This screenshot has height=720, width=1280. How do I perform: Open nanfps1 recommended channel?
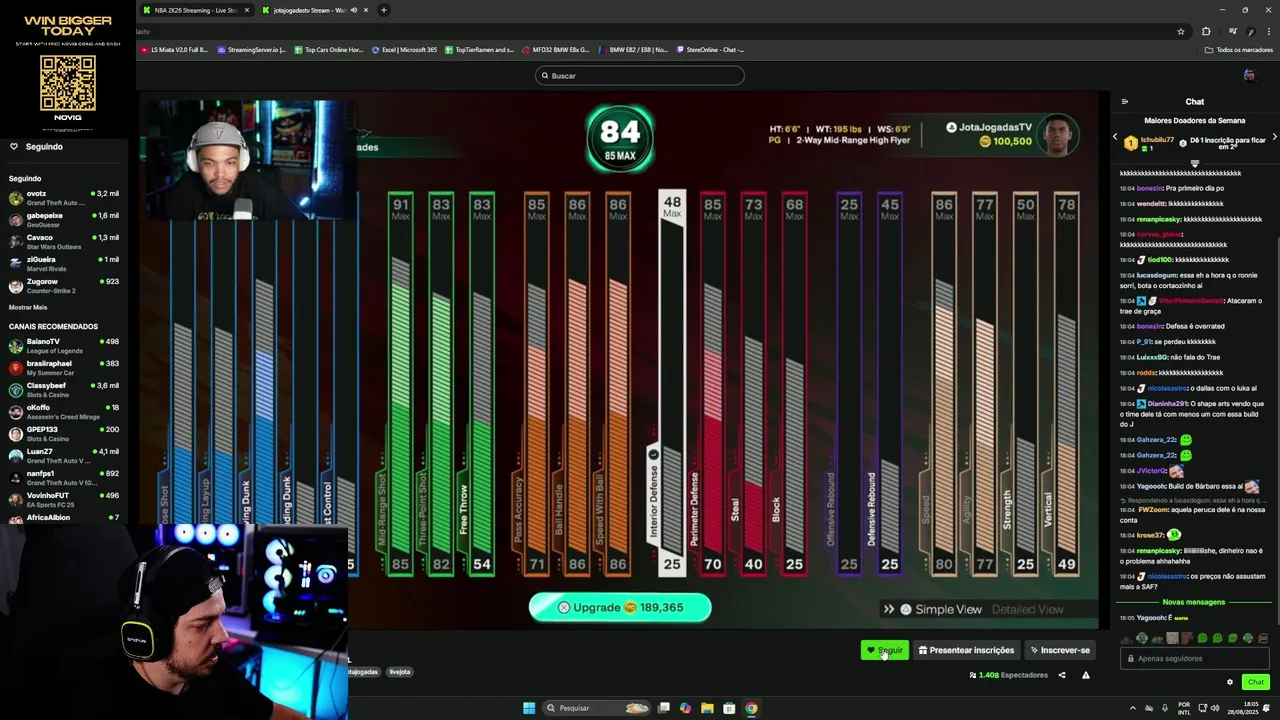64,477
